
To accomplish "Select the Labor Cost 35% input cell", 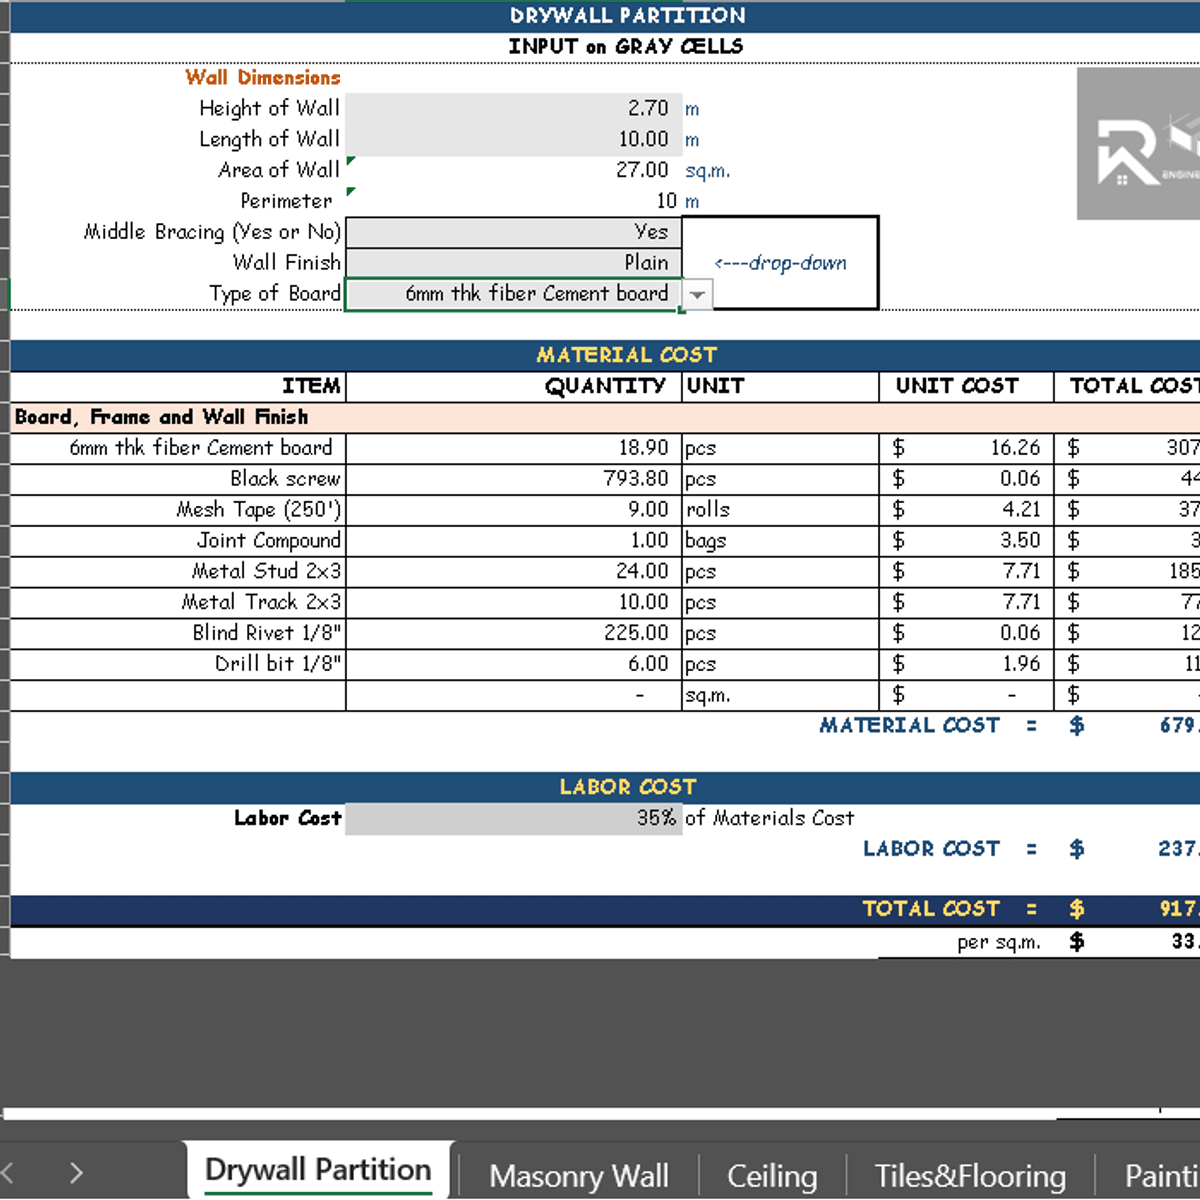I will pos(513,818).
